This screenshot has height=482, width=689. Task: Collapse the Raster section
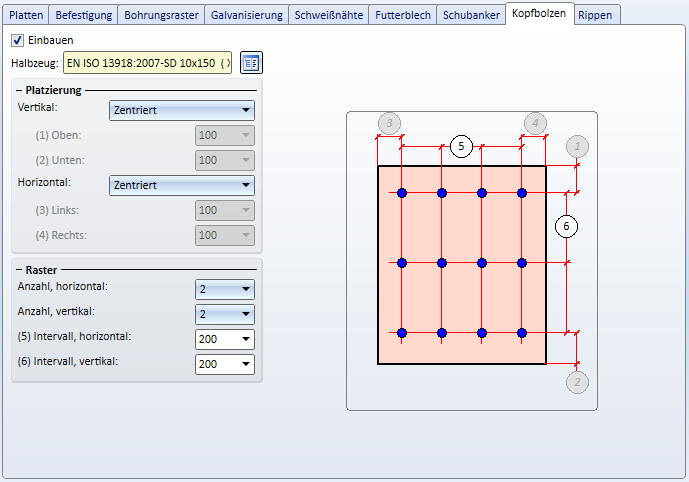point(19,270)
